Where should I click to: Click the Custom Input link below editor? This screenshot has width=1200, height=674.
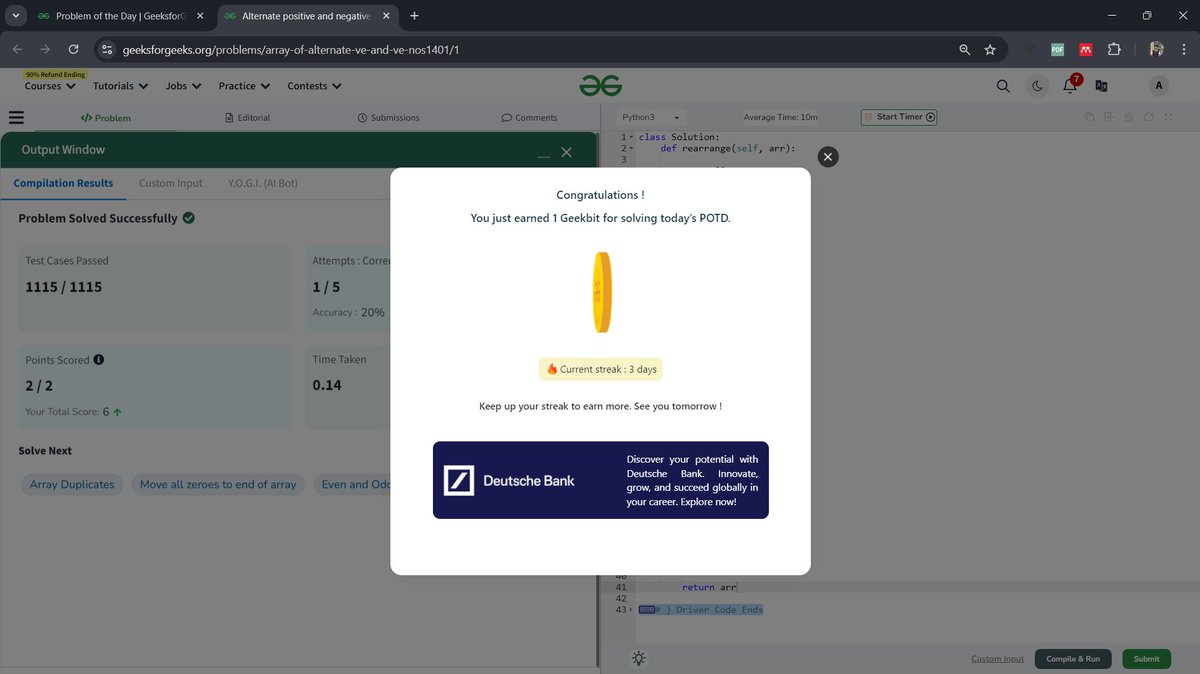click(997, 659)
